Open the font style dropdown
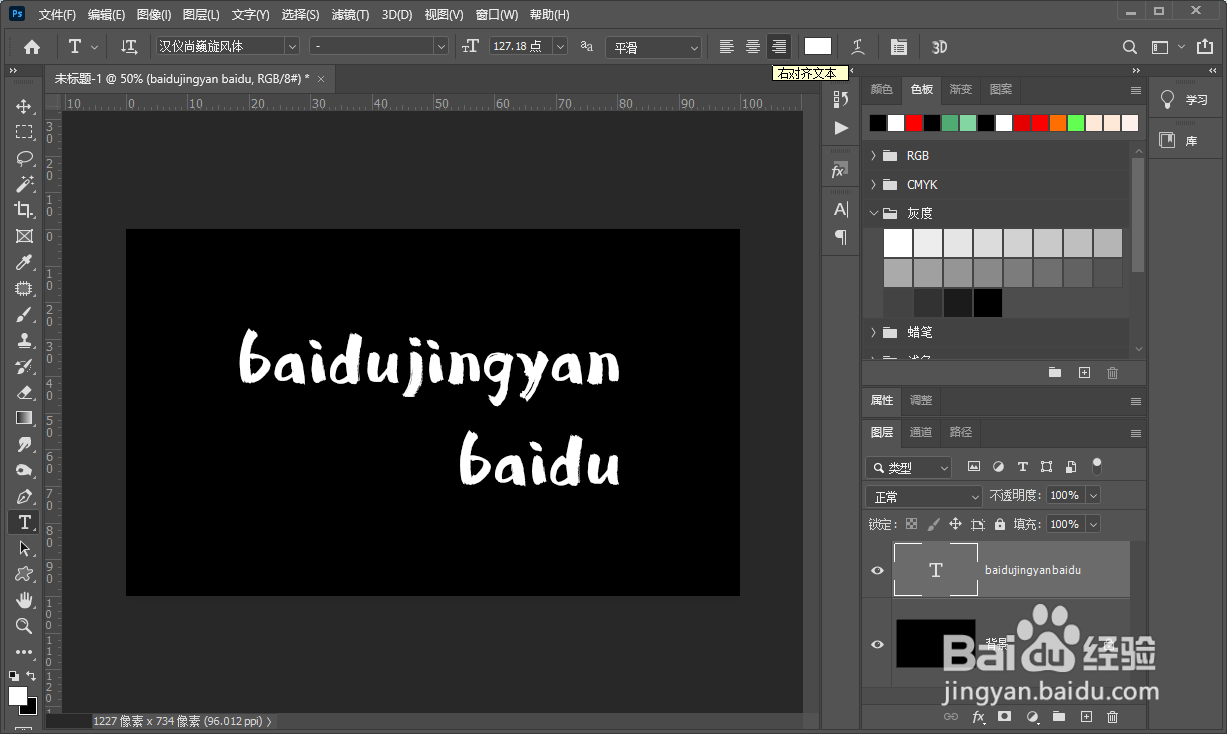The width and height of the screenshot is (1227, 734). click(441, 46)
